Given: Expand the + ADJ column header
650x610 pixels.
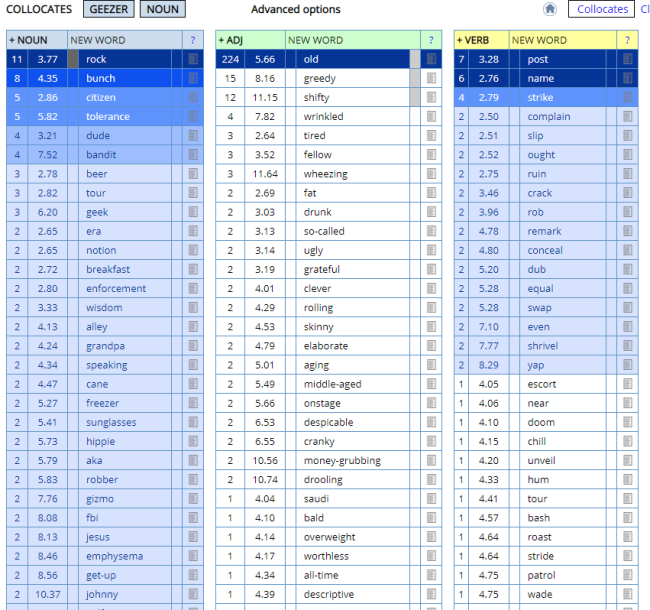Looking at the screenshot, I should (x=230, y=40).
